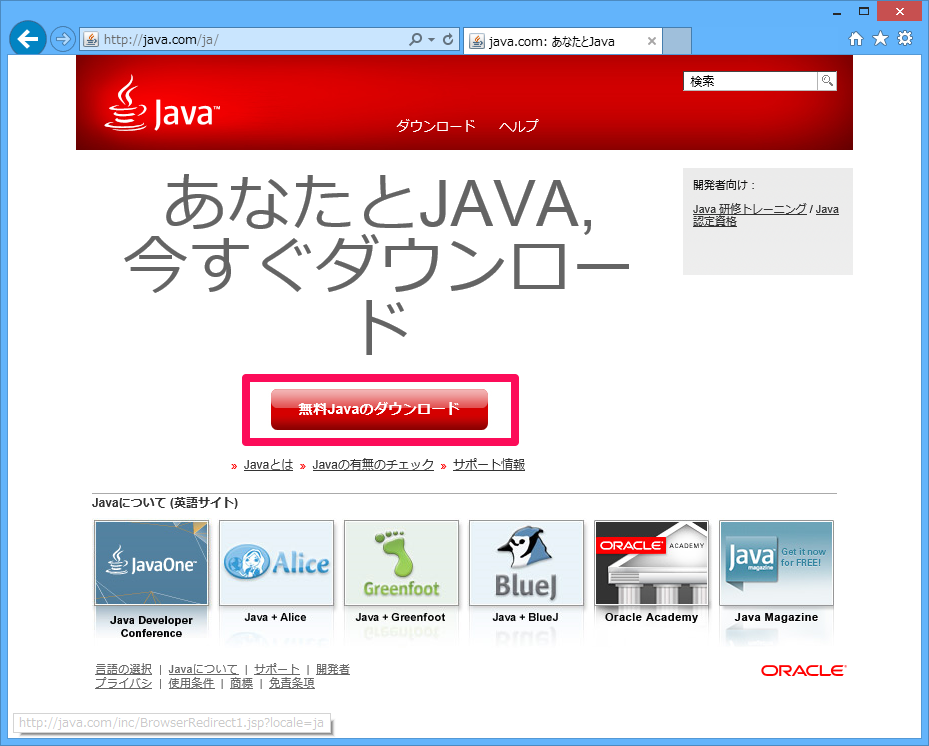Select ダウンロード in header navigation

tap(436, 126)
